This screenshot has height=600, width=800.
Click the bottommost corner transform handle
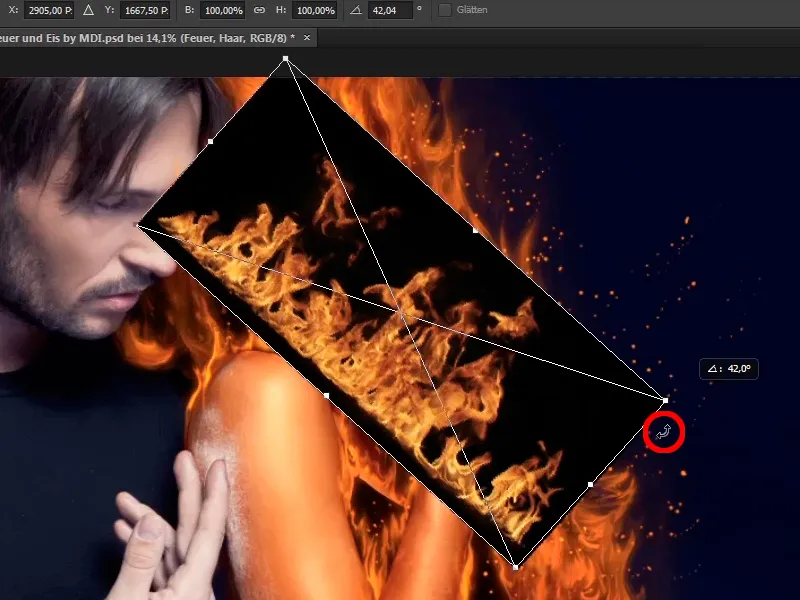tap(516, 567)
